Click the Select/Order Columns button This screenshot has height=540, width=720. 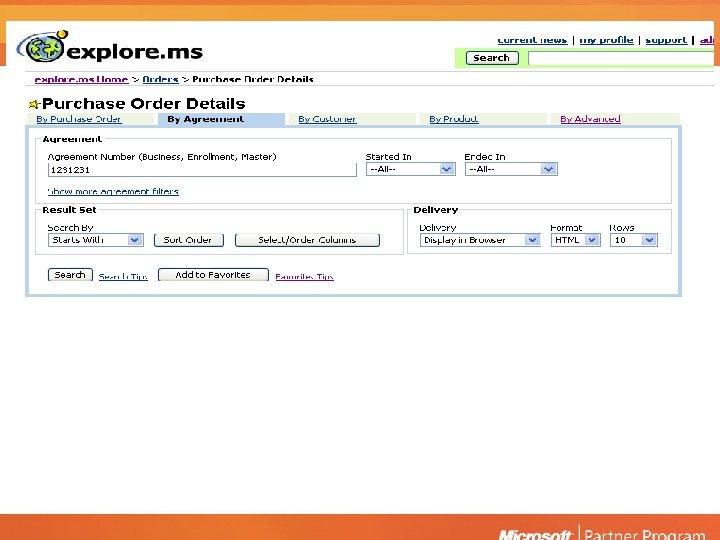point(307,240)
